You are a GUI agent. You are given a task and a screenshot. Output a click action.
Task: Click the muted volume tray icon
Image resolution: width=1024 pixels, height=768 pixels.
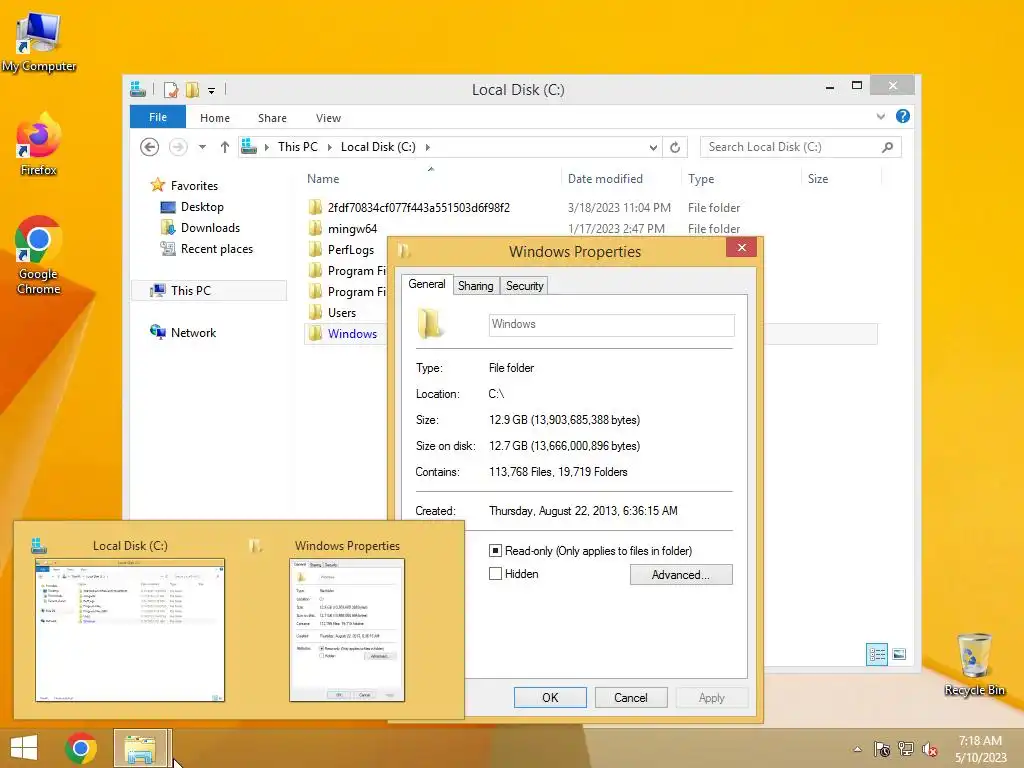pos(929,749)
